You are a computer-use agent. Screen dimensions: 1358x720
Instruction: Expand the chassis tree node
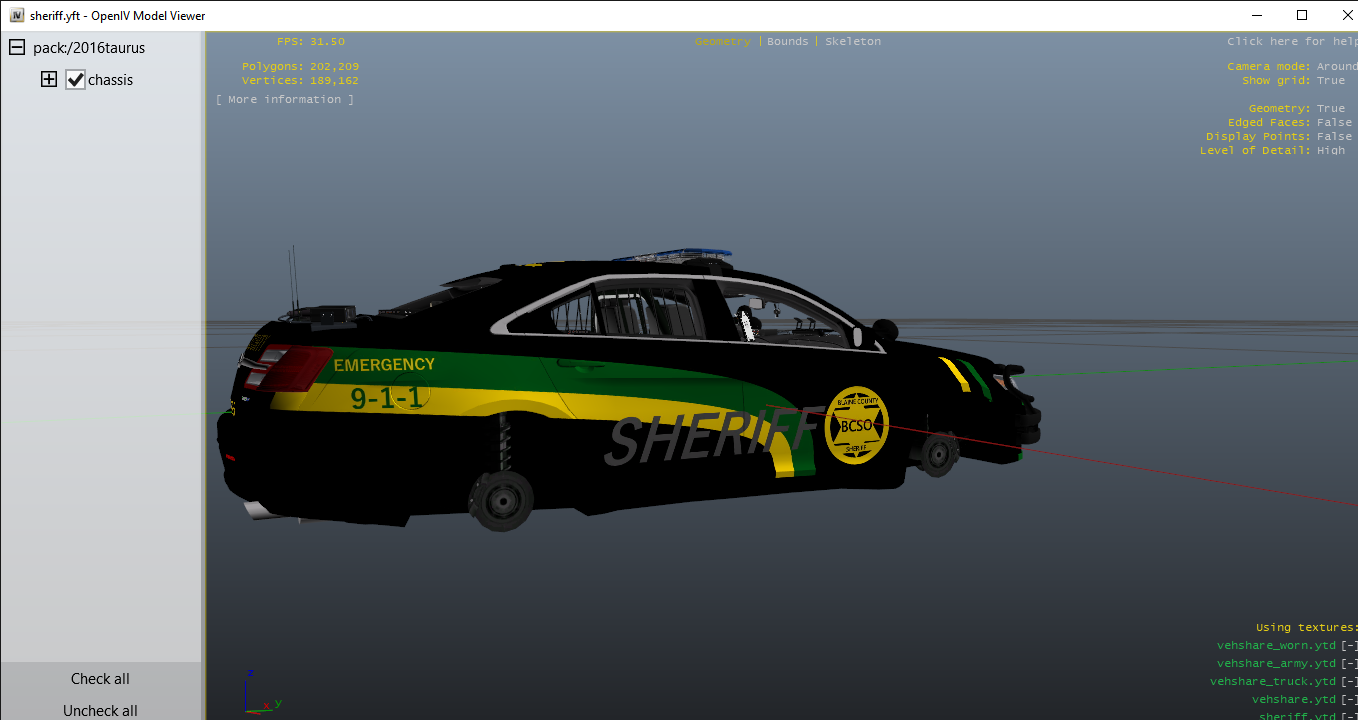click(x=48, y=80)
